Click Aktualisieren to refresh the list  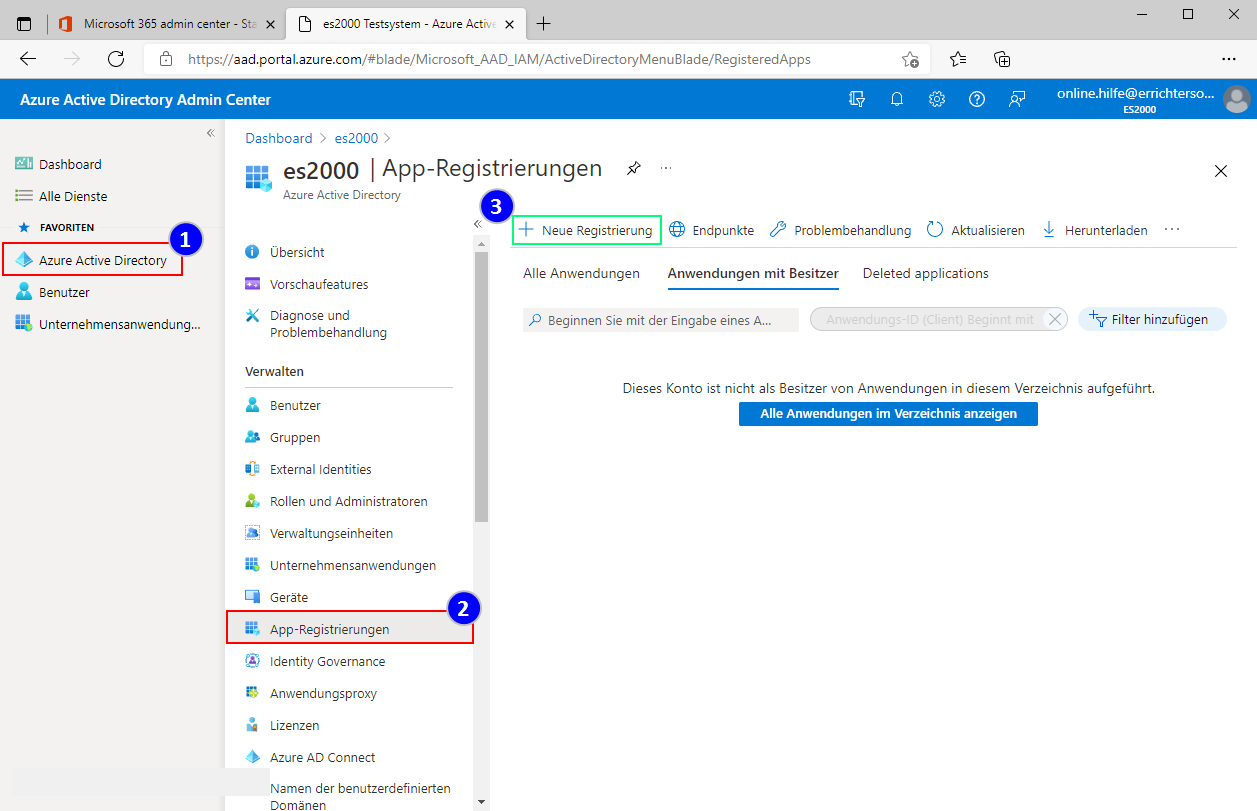point(976,230)
